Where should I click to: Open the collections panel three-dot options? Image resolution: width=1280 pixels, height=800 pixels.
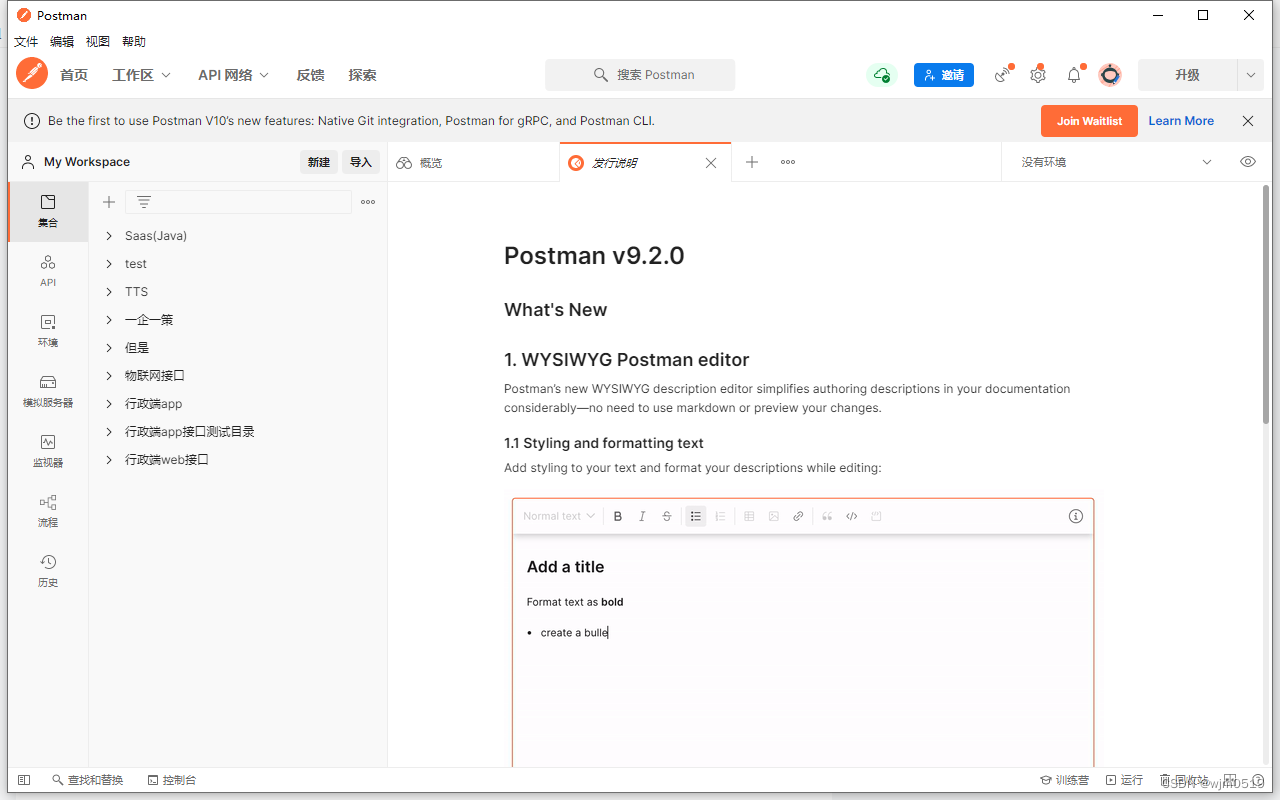(x=368, y=202)
